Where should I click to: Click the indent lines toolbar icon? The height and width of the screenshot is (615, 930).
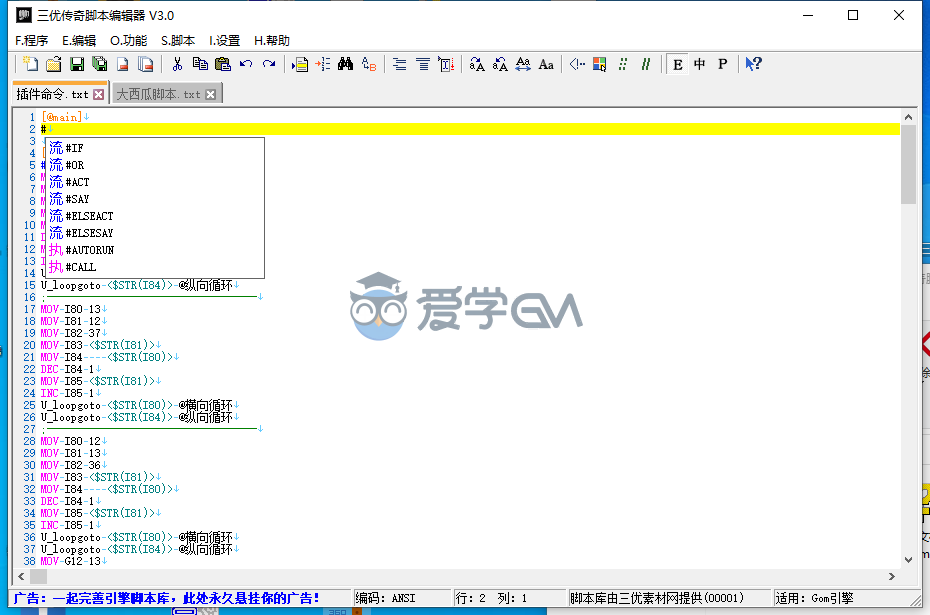coord(400,64)
